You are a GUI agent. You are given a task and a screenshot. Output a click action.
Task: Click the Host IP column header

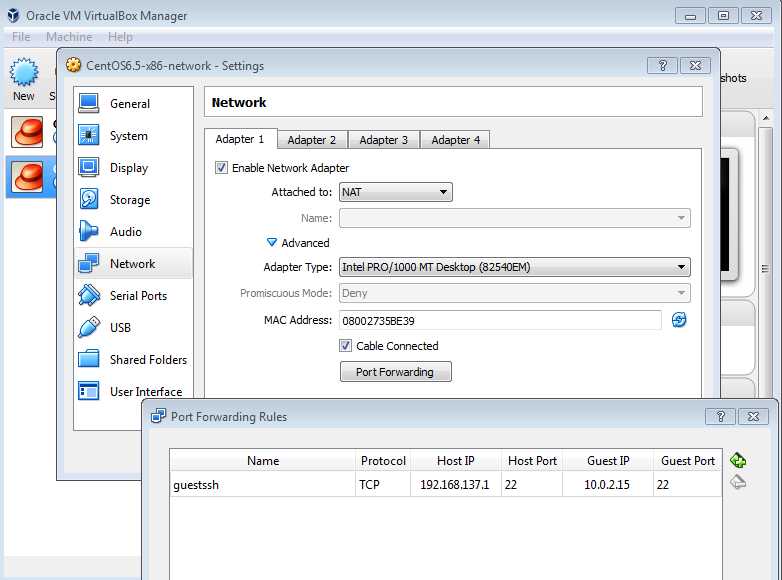[x=455, y=460]
